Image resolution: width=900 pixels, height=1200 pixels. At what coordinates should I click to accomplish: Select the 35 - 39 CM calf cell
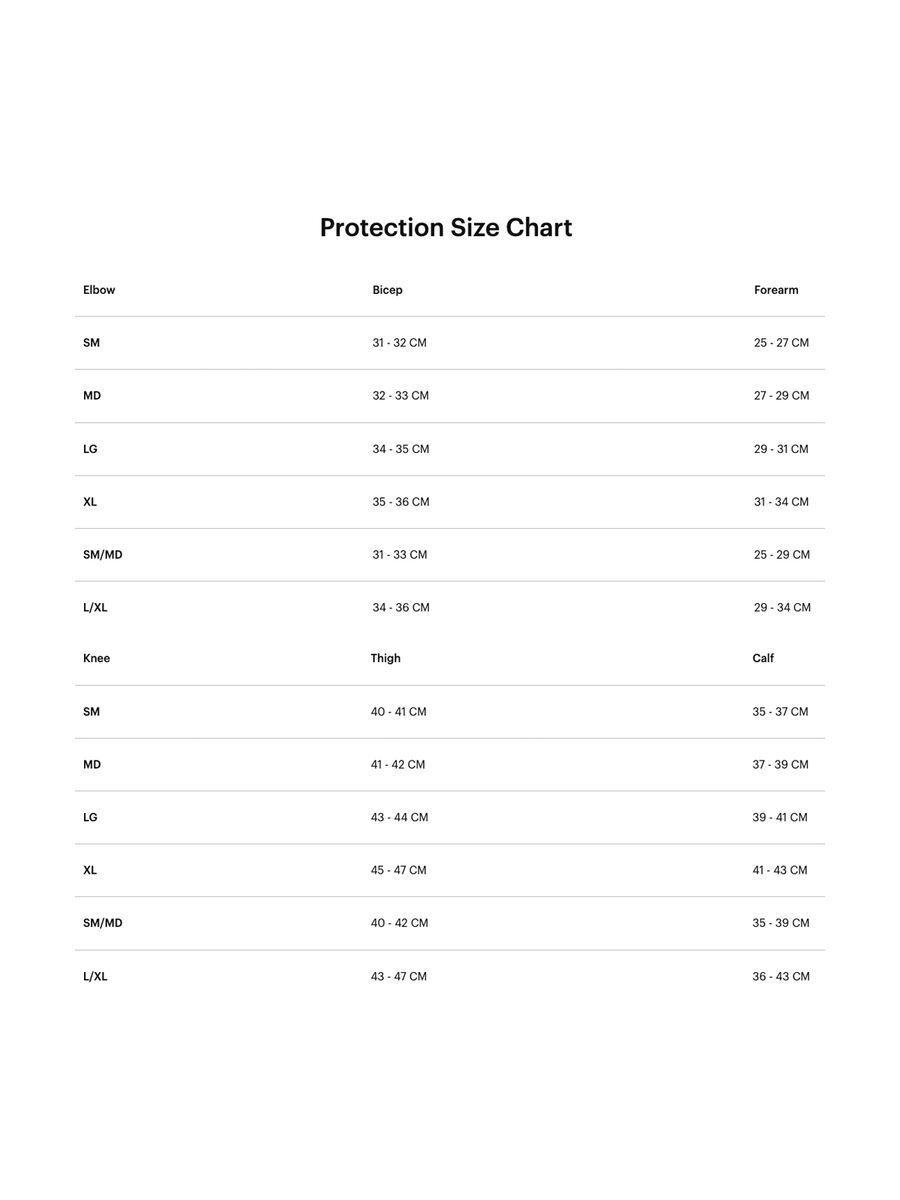pos(781,923)
